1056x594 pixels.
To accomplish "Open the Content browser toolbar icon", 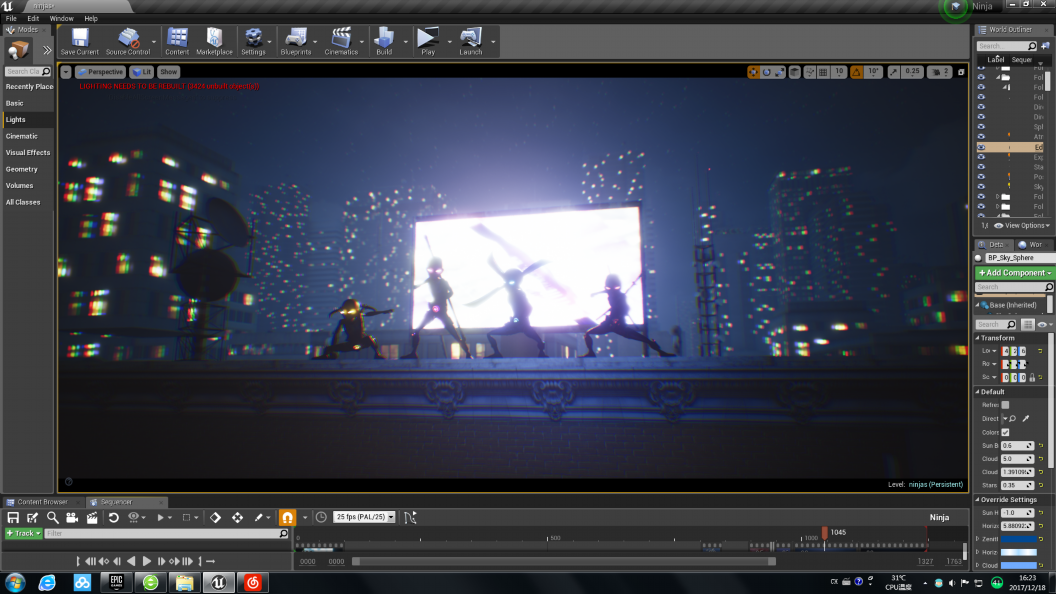I will click(x=177, y=41).
